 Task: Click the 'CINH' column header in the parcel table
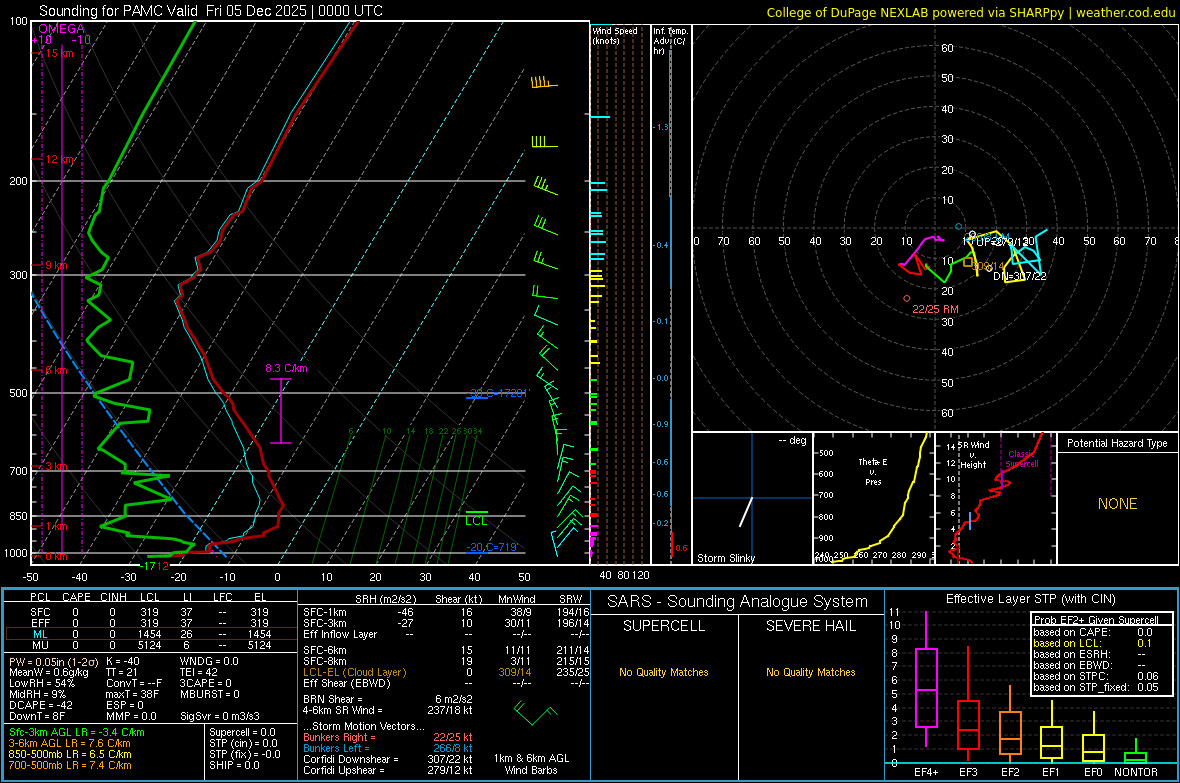[114, 597]
